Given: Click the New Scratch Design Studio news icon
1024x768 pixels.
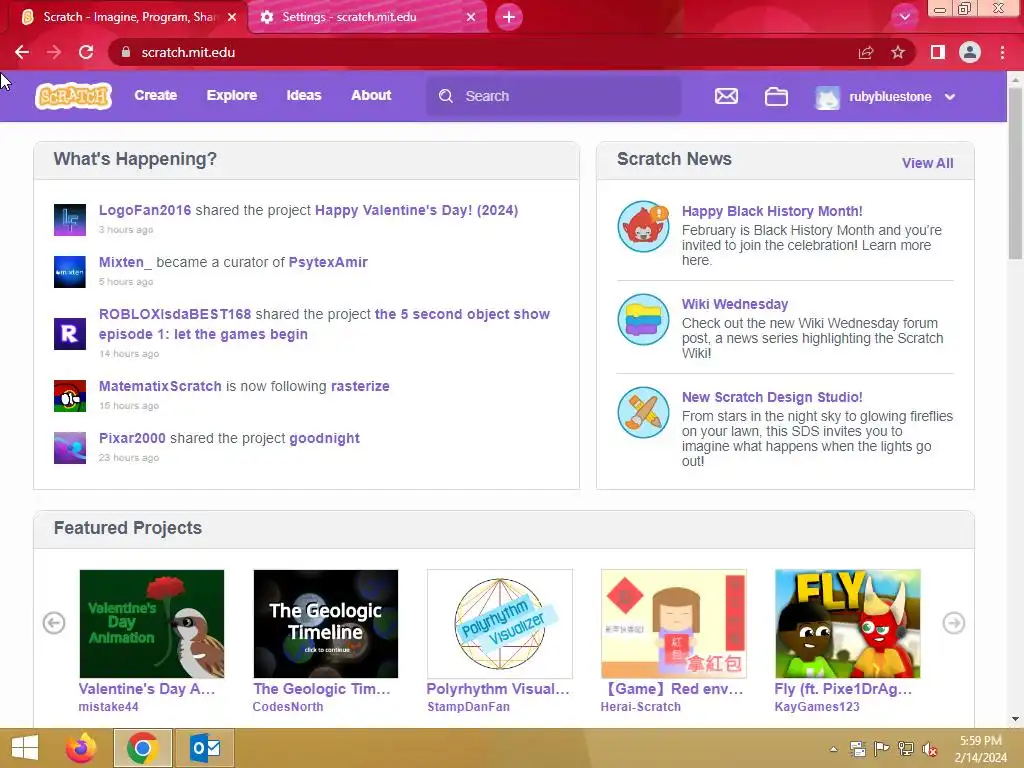Looking at the screenshot, I should click(643, 413).
